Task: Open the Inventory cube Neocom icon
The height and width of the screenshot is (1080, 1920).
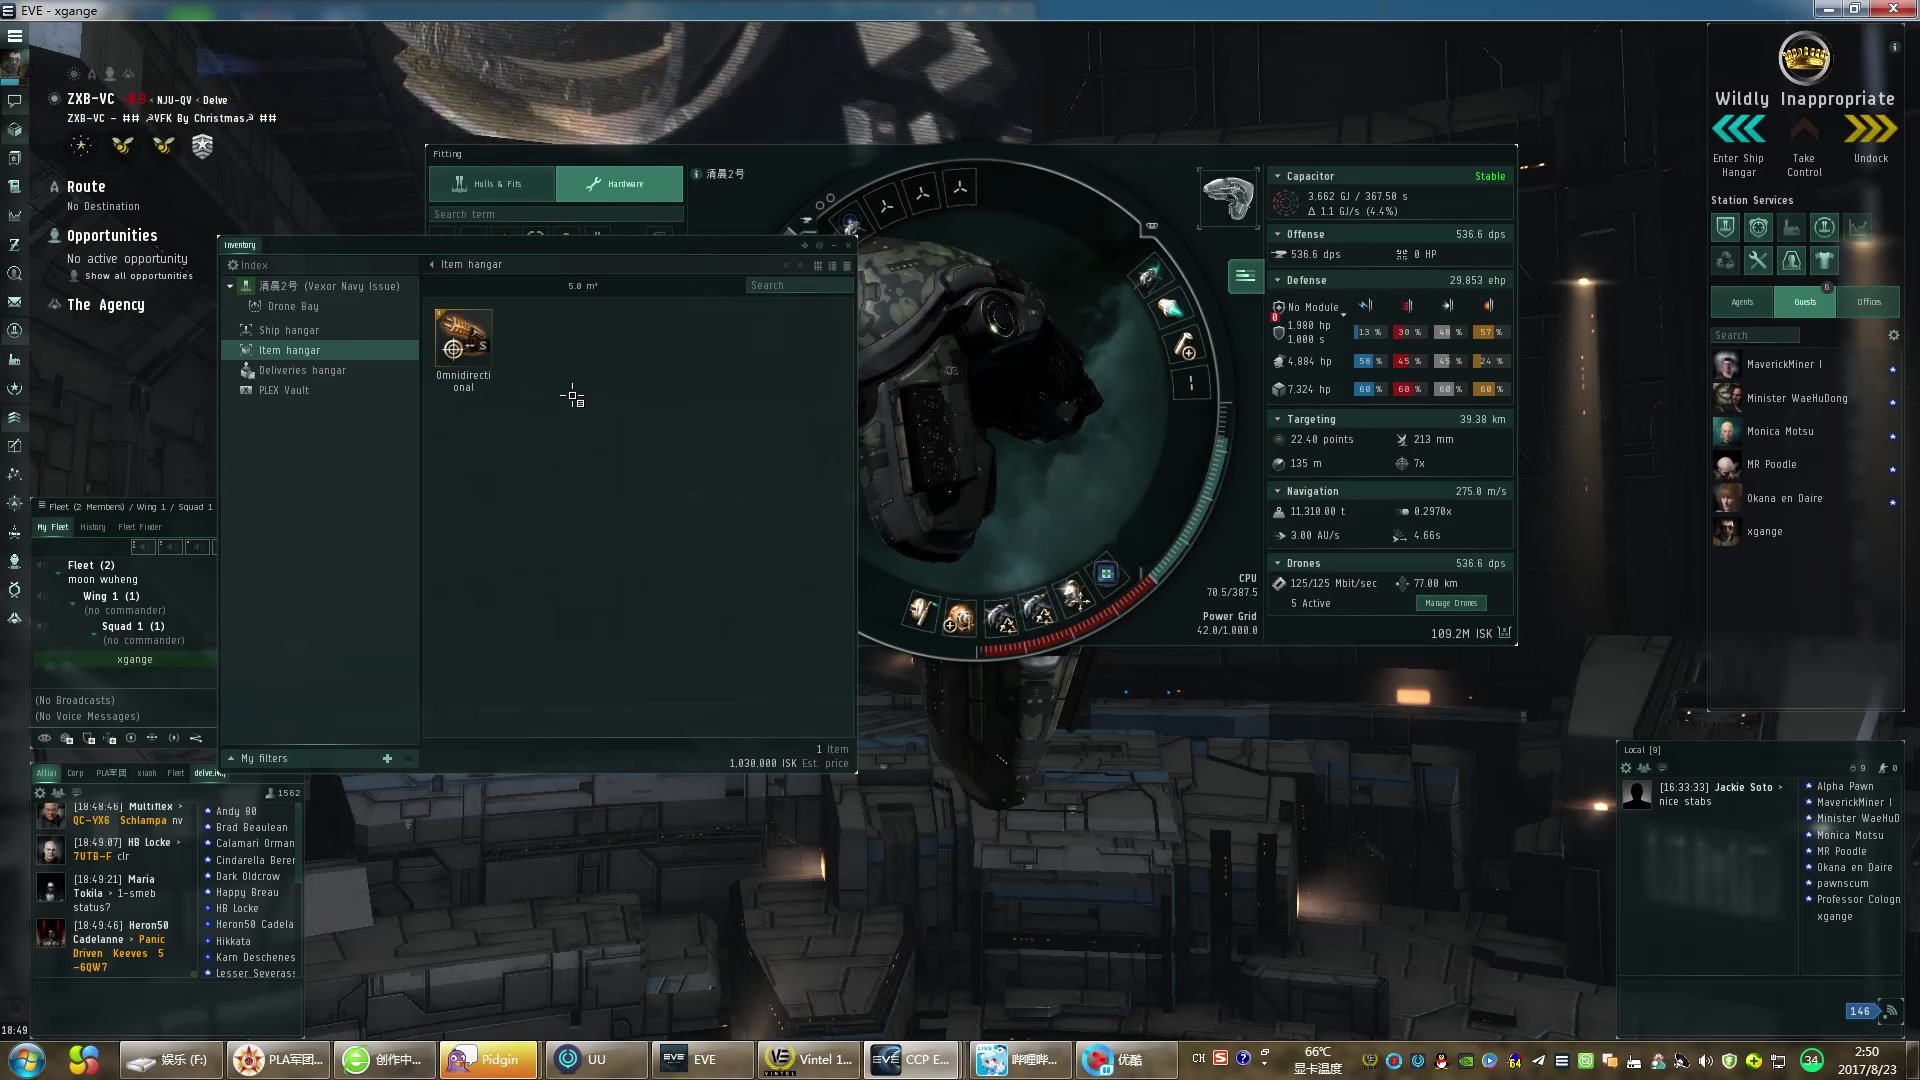Action: [x=14, y=129]
